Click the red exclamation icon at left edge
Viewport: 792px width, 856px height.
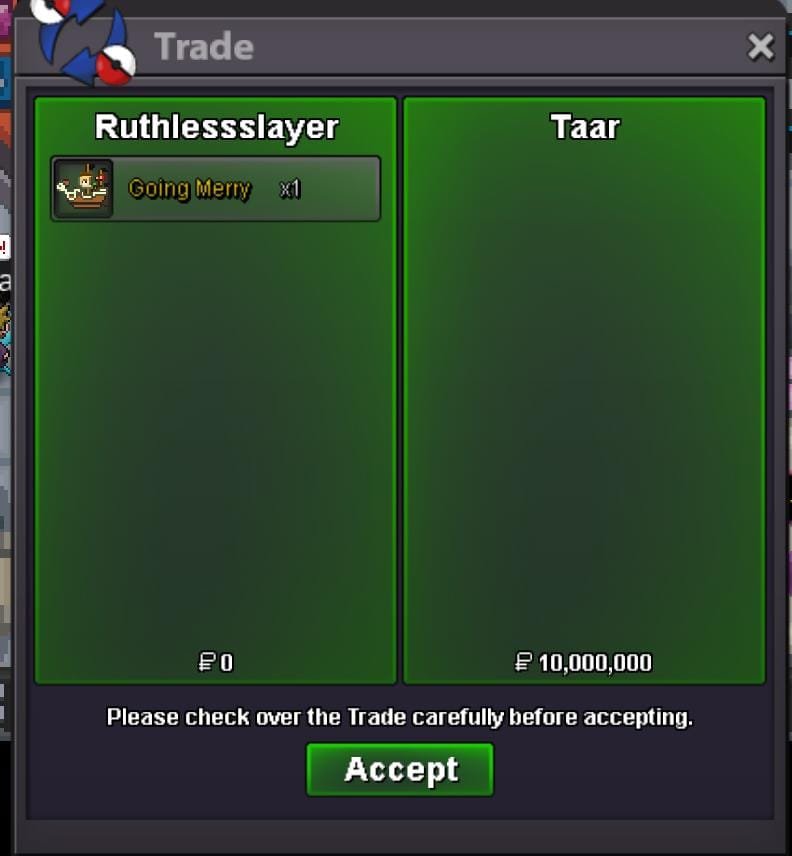pyautogui.click(x=4, y=247)
